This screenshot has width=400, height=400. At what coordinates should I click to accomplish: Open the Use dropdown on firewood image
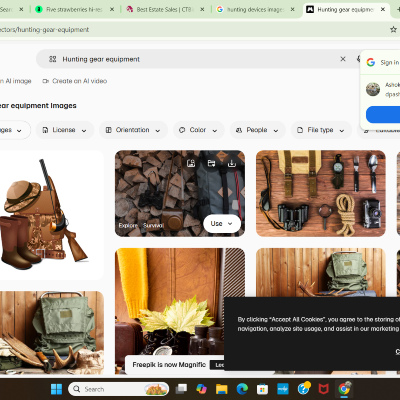point(222,224)
